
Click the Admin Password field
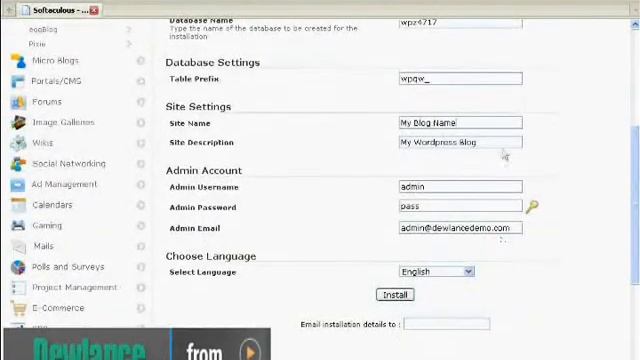(x=460, y=206)
